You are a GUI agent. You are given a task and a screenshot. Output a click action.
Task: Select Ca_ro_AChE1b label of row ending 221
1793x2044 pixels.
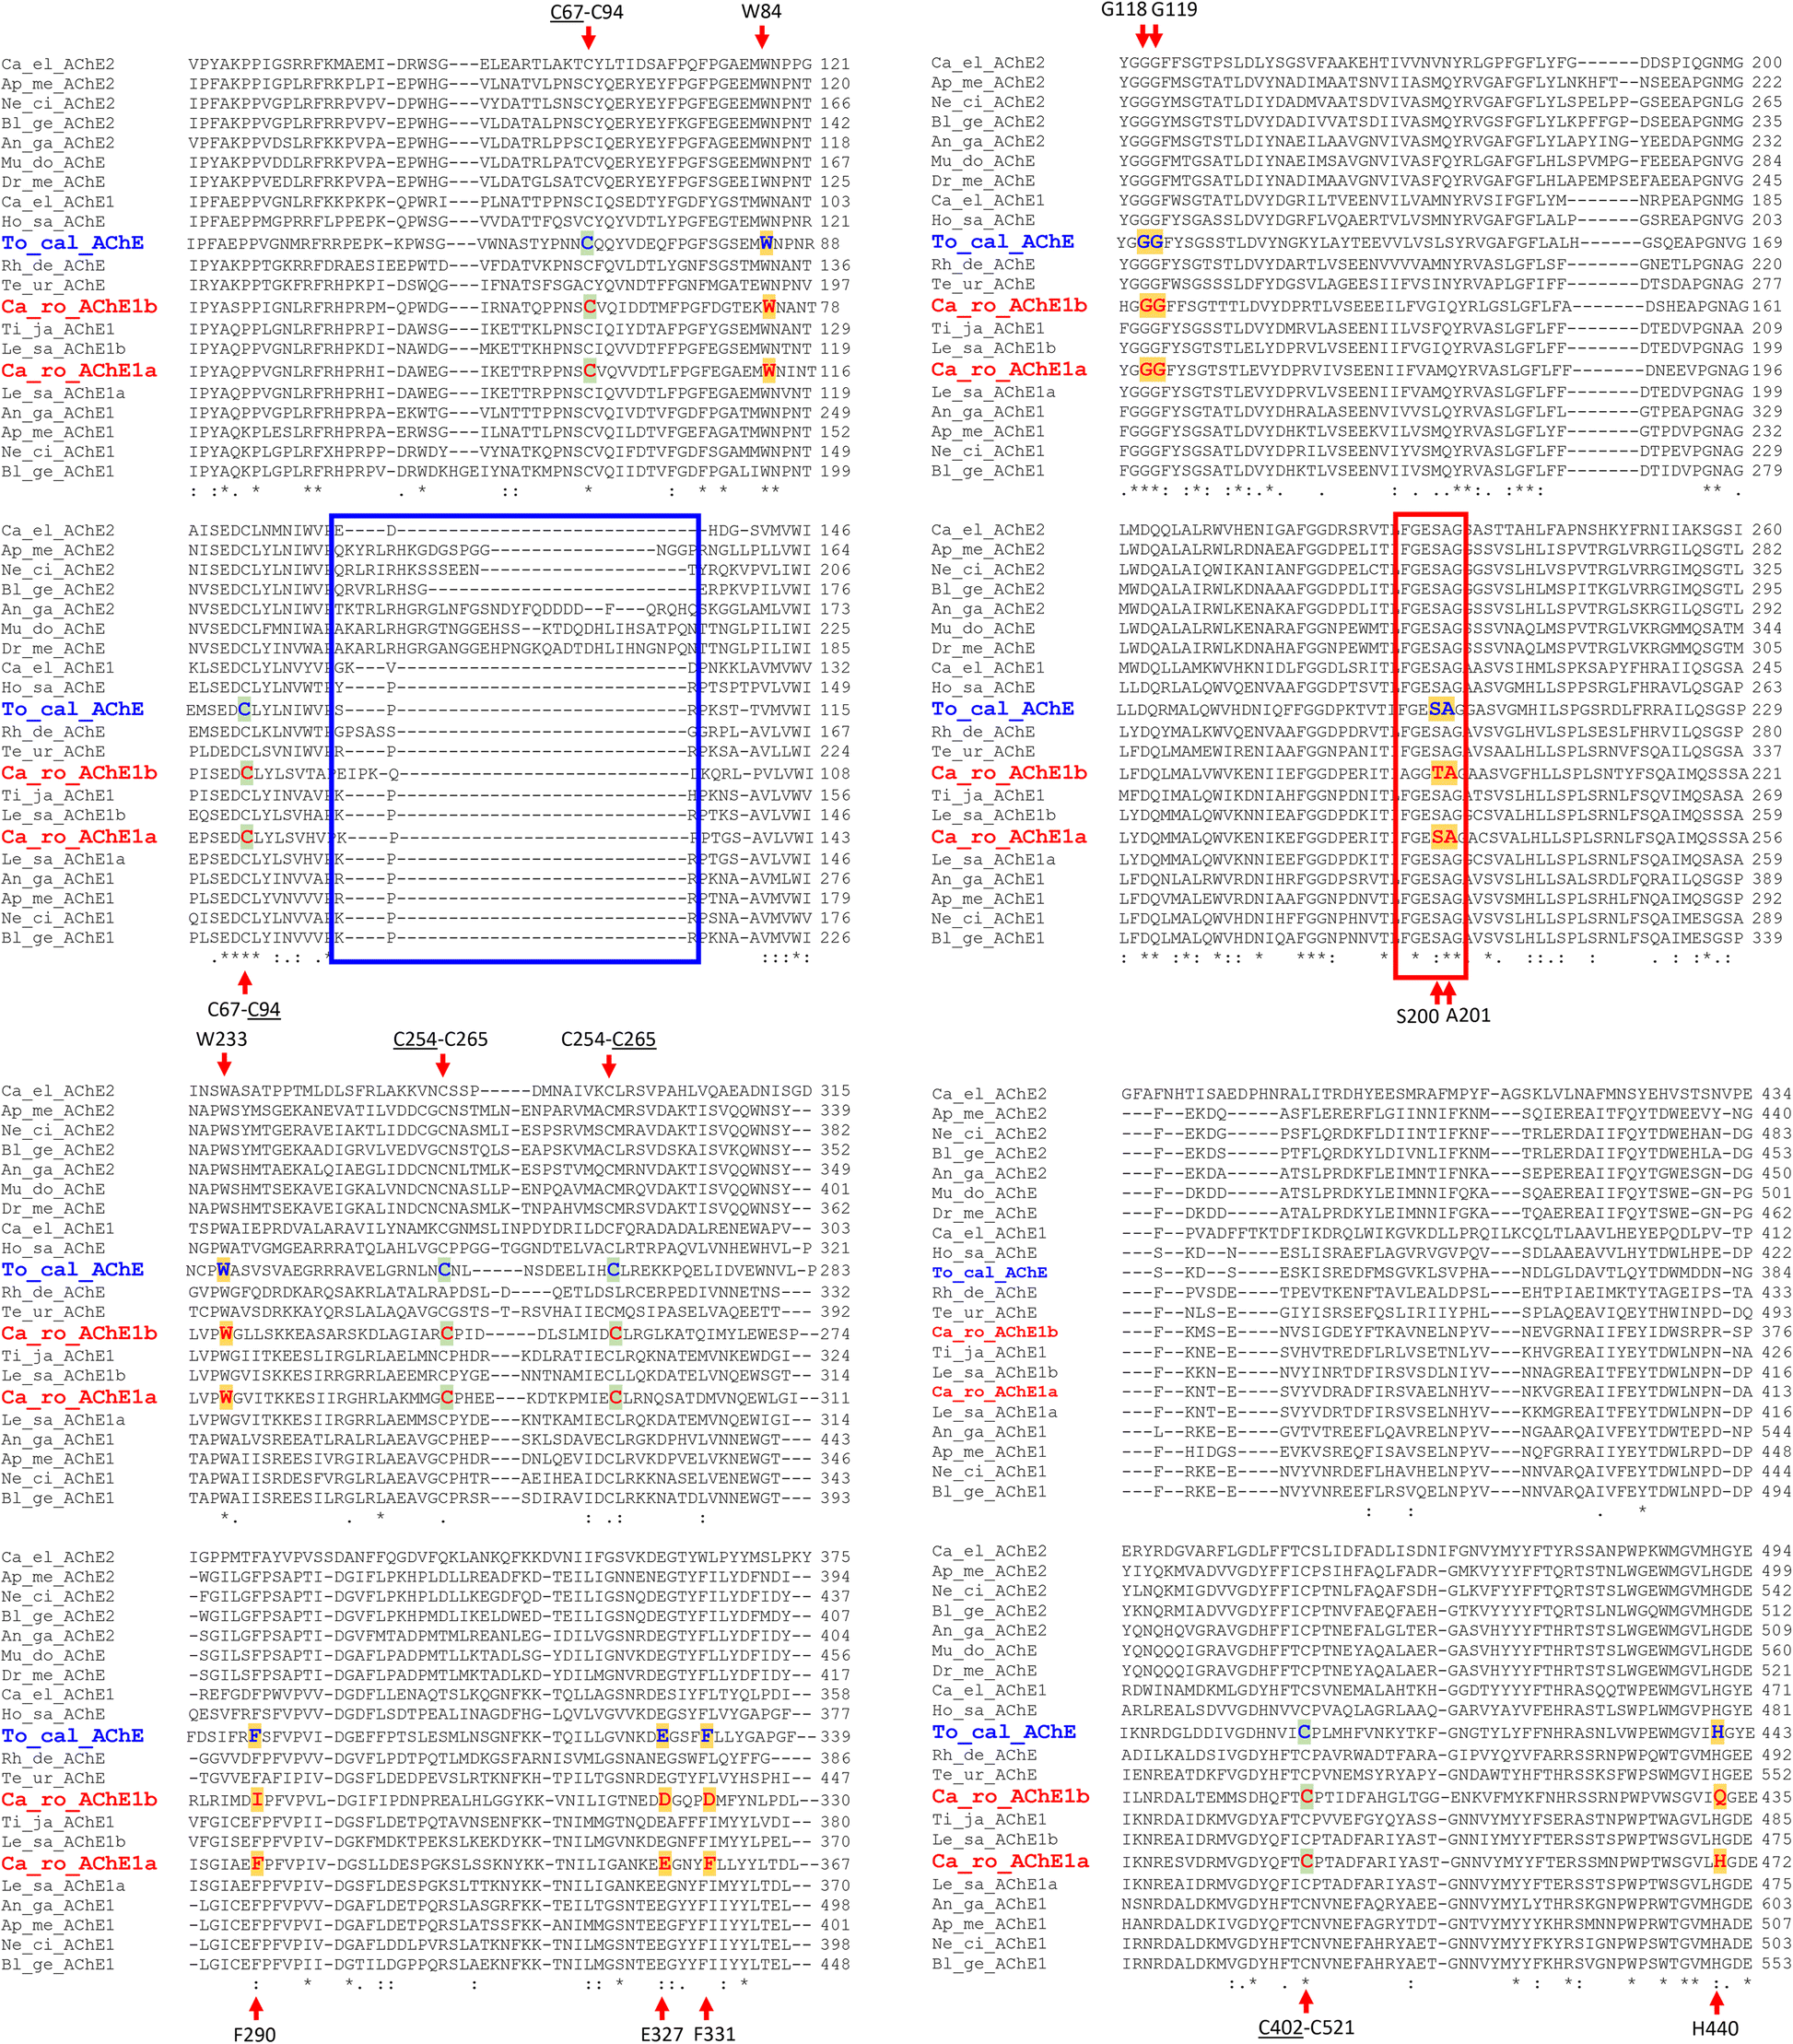[x=1009, y=772]
